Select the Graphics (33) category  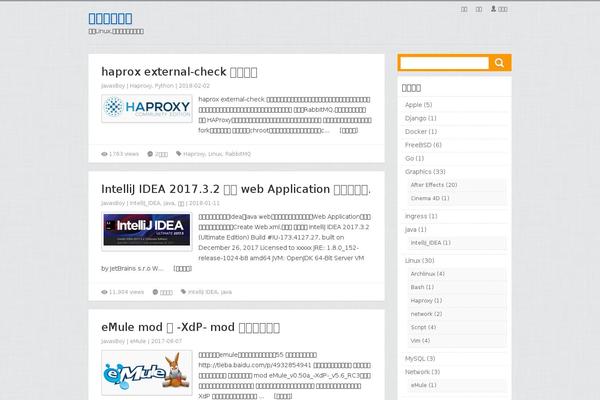tap(425, 171)
